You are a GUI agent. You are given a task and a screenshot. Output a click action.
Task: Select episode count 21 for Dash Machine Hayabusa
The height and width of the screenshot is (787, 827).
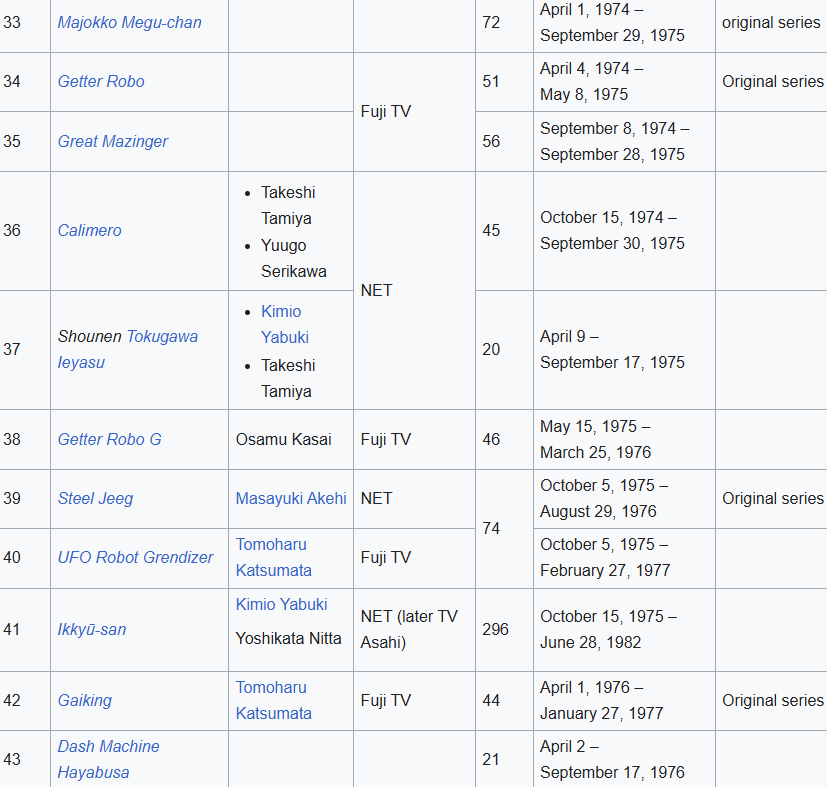(x=491, y=760)
